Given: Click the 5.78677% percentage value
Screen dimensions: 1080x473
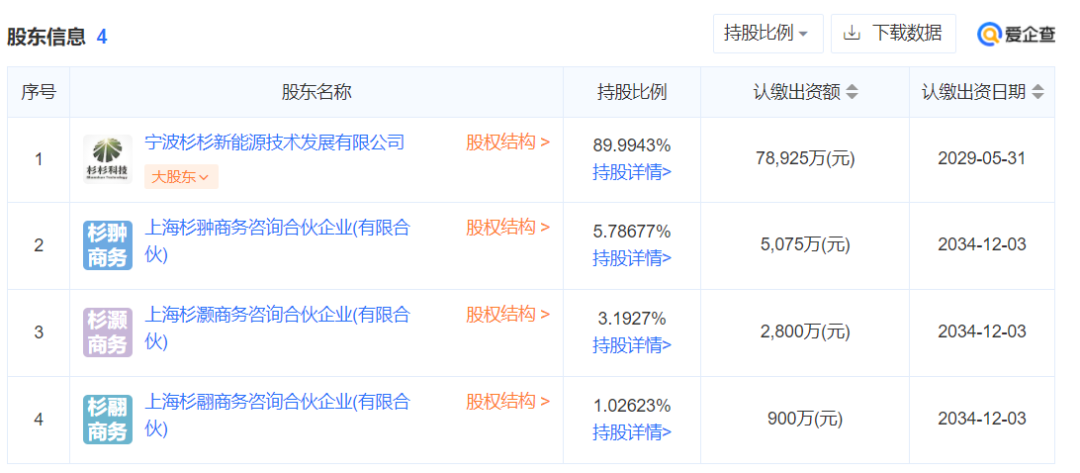Looking at the screenshot, I should click(x=632, y=231).
